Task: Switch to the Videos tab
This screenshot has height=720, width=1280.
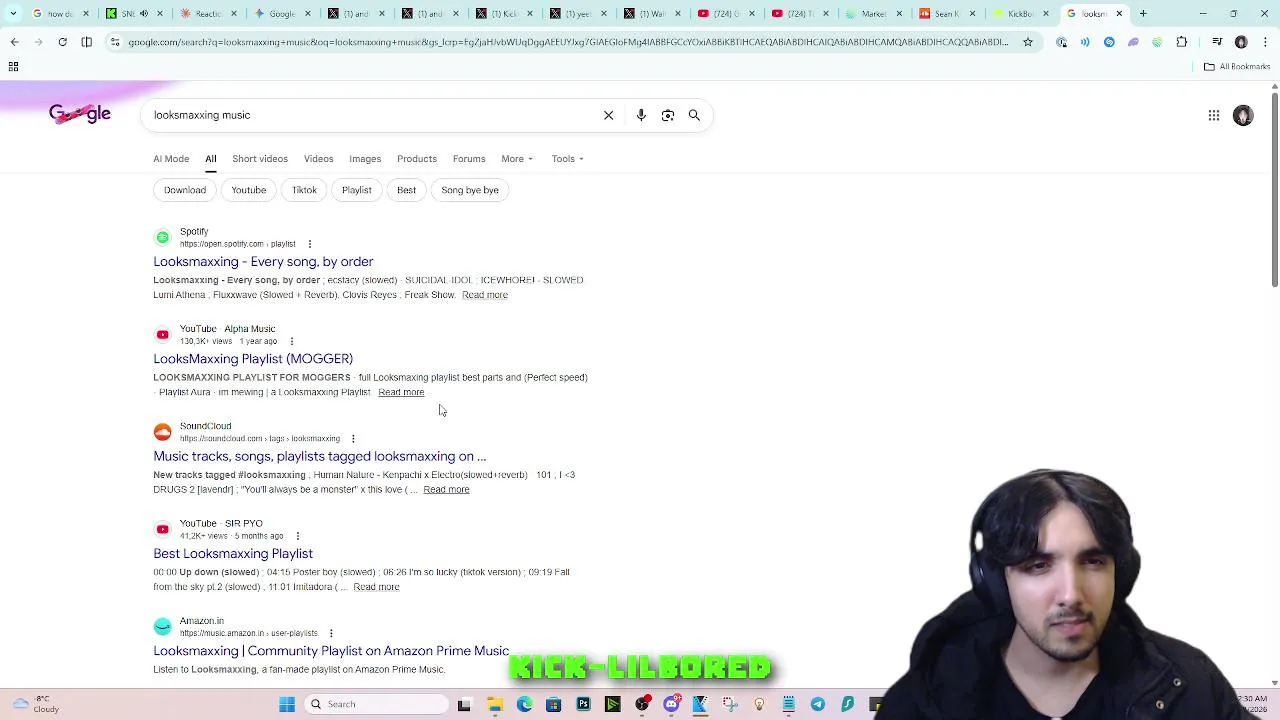Action: click(x=319, y=159)
